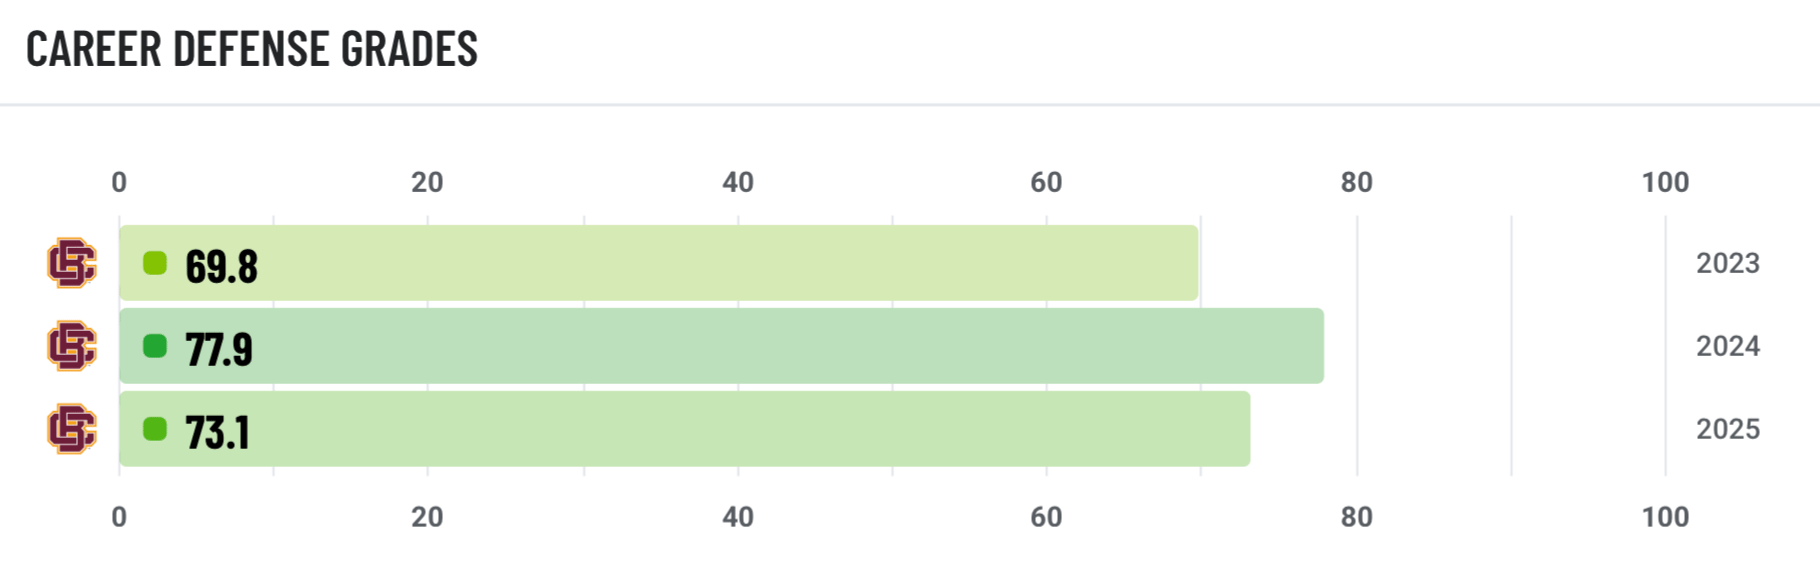The image size is (1820, 582).
Task: Select the 77.9 grade bar
Action: [x=722, y=346]
